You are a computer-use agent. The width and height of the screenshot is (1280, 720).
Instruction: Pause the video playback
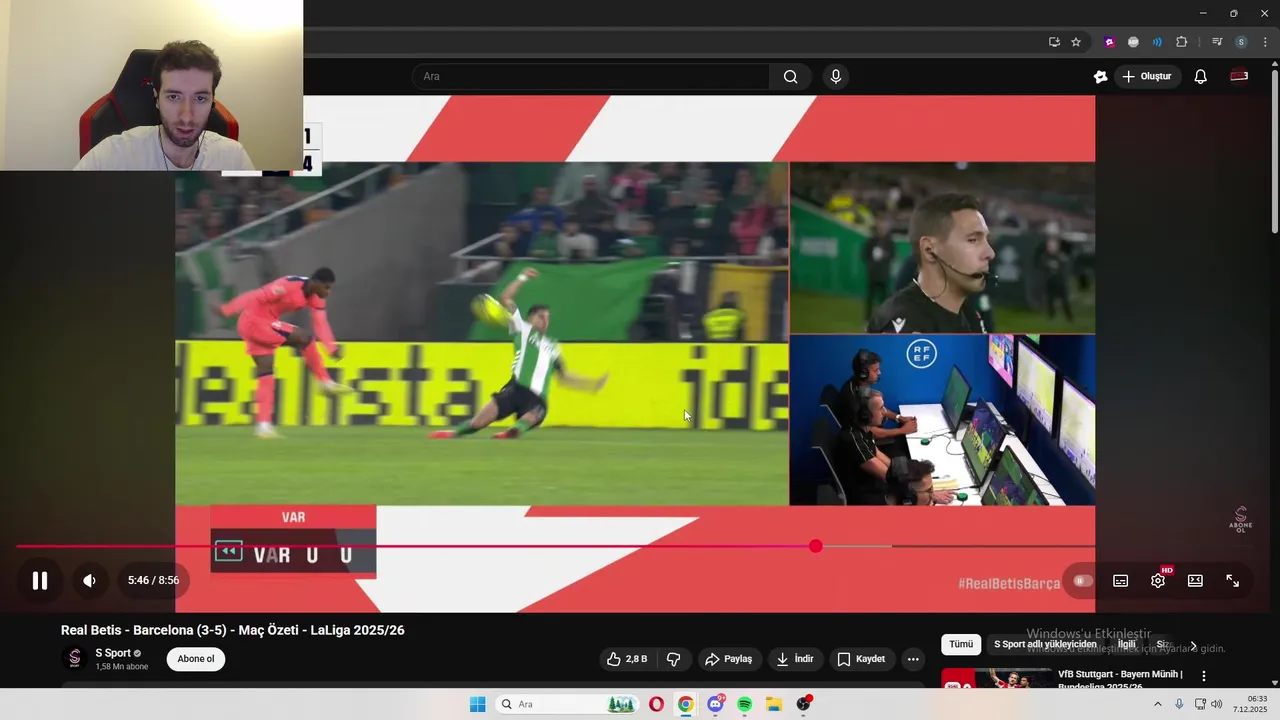[40, 581]
